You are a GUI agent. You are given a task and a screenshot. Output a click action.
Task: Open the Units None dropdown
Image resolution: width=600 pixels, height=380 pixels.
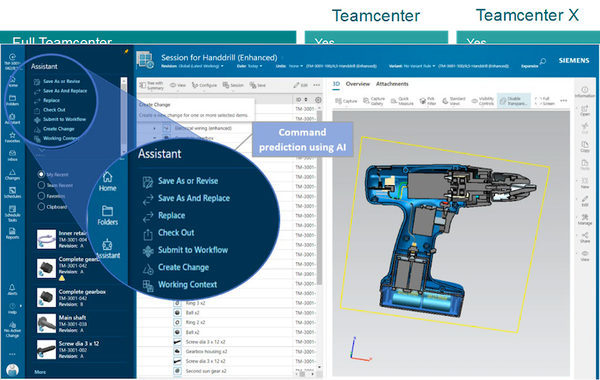[x=290, y=66]
